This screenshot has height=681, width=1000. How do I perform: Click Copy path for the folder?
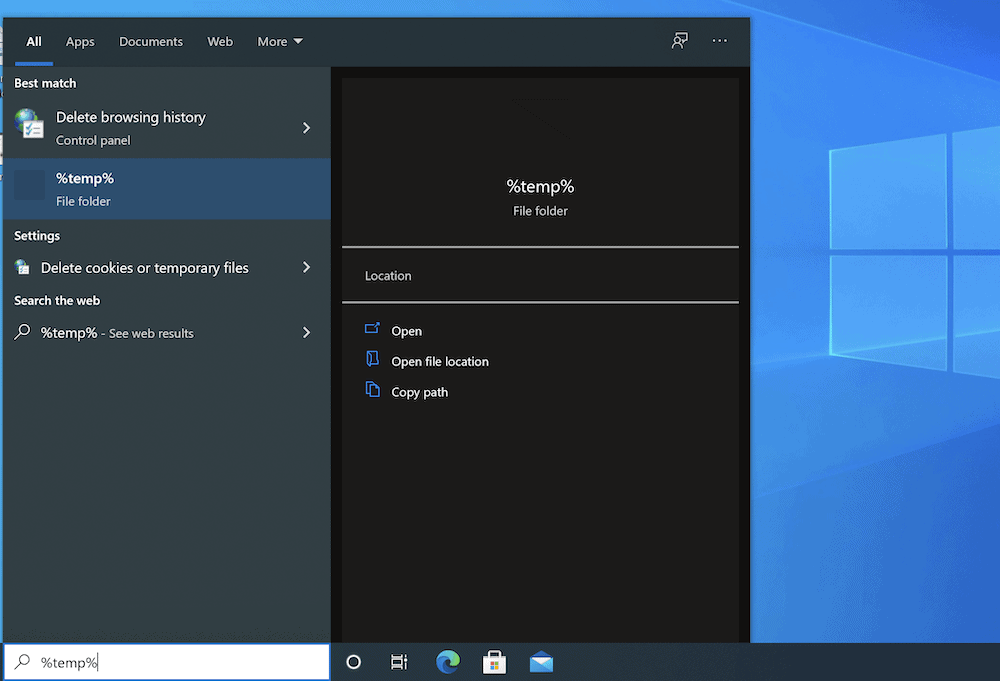pyautogui.click(x=419, y=392)
